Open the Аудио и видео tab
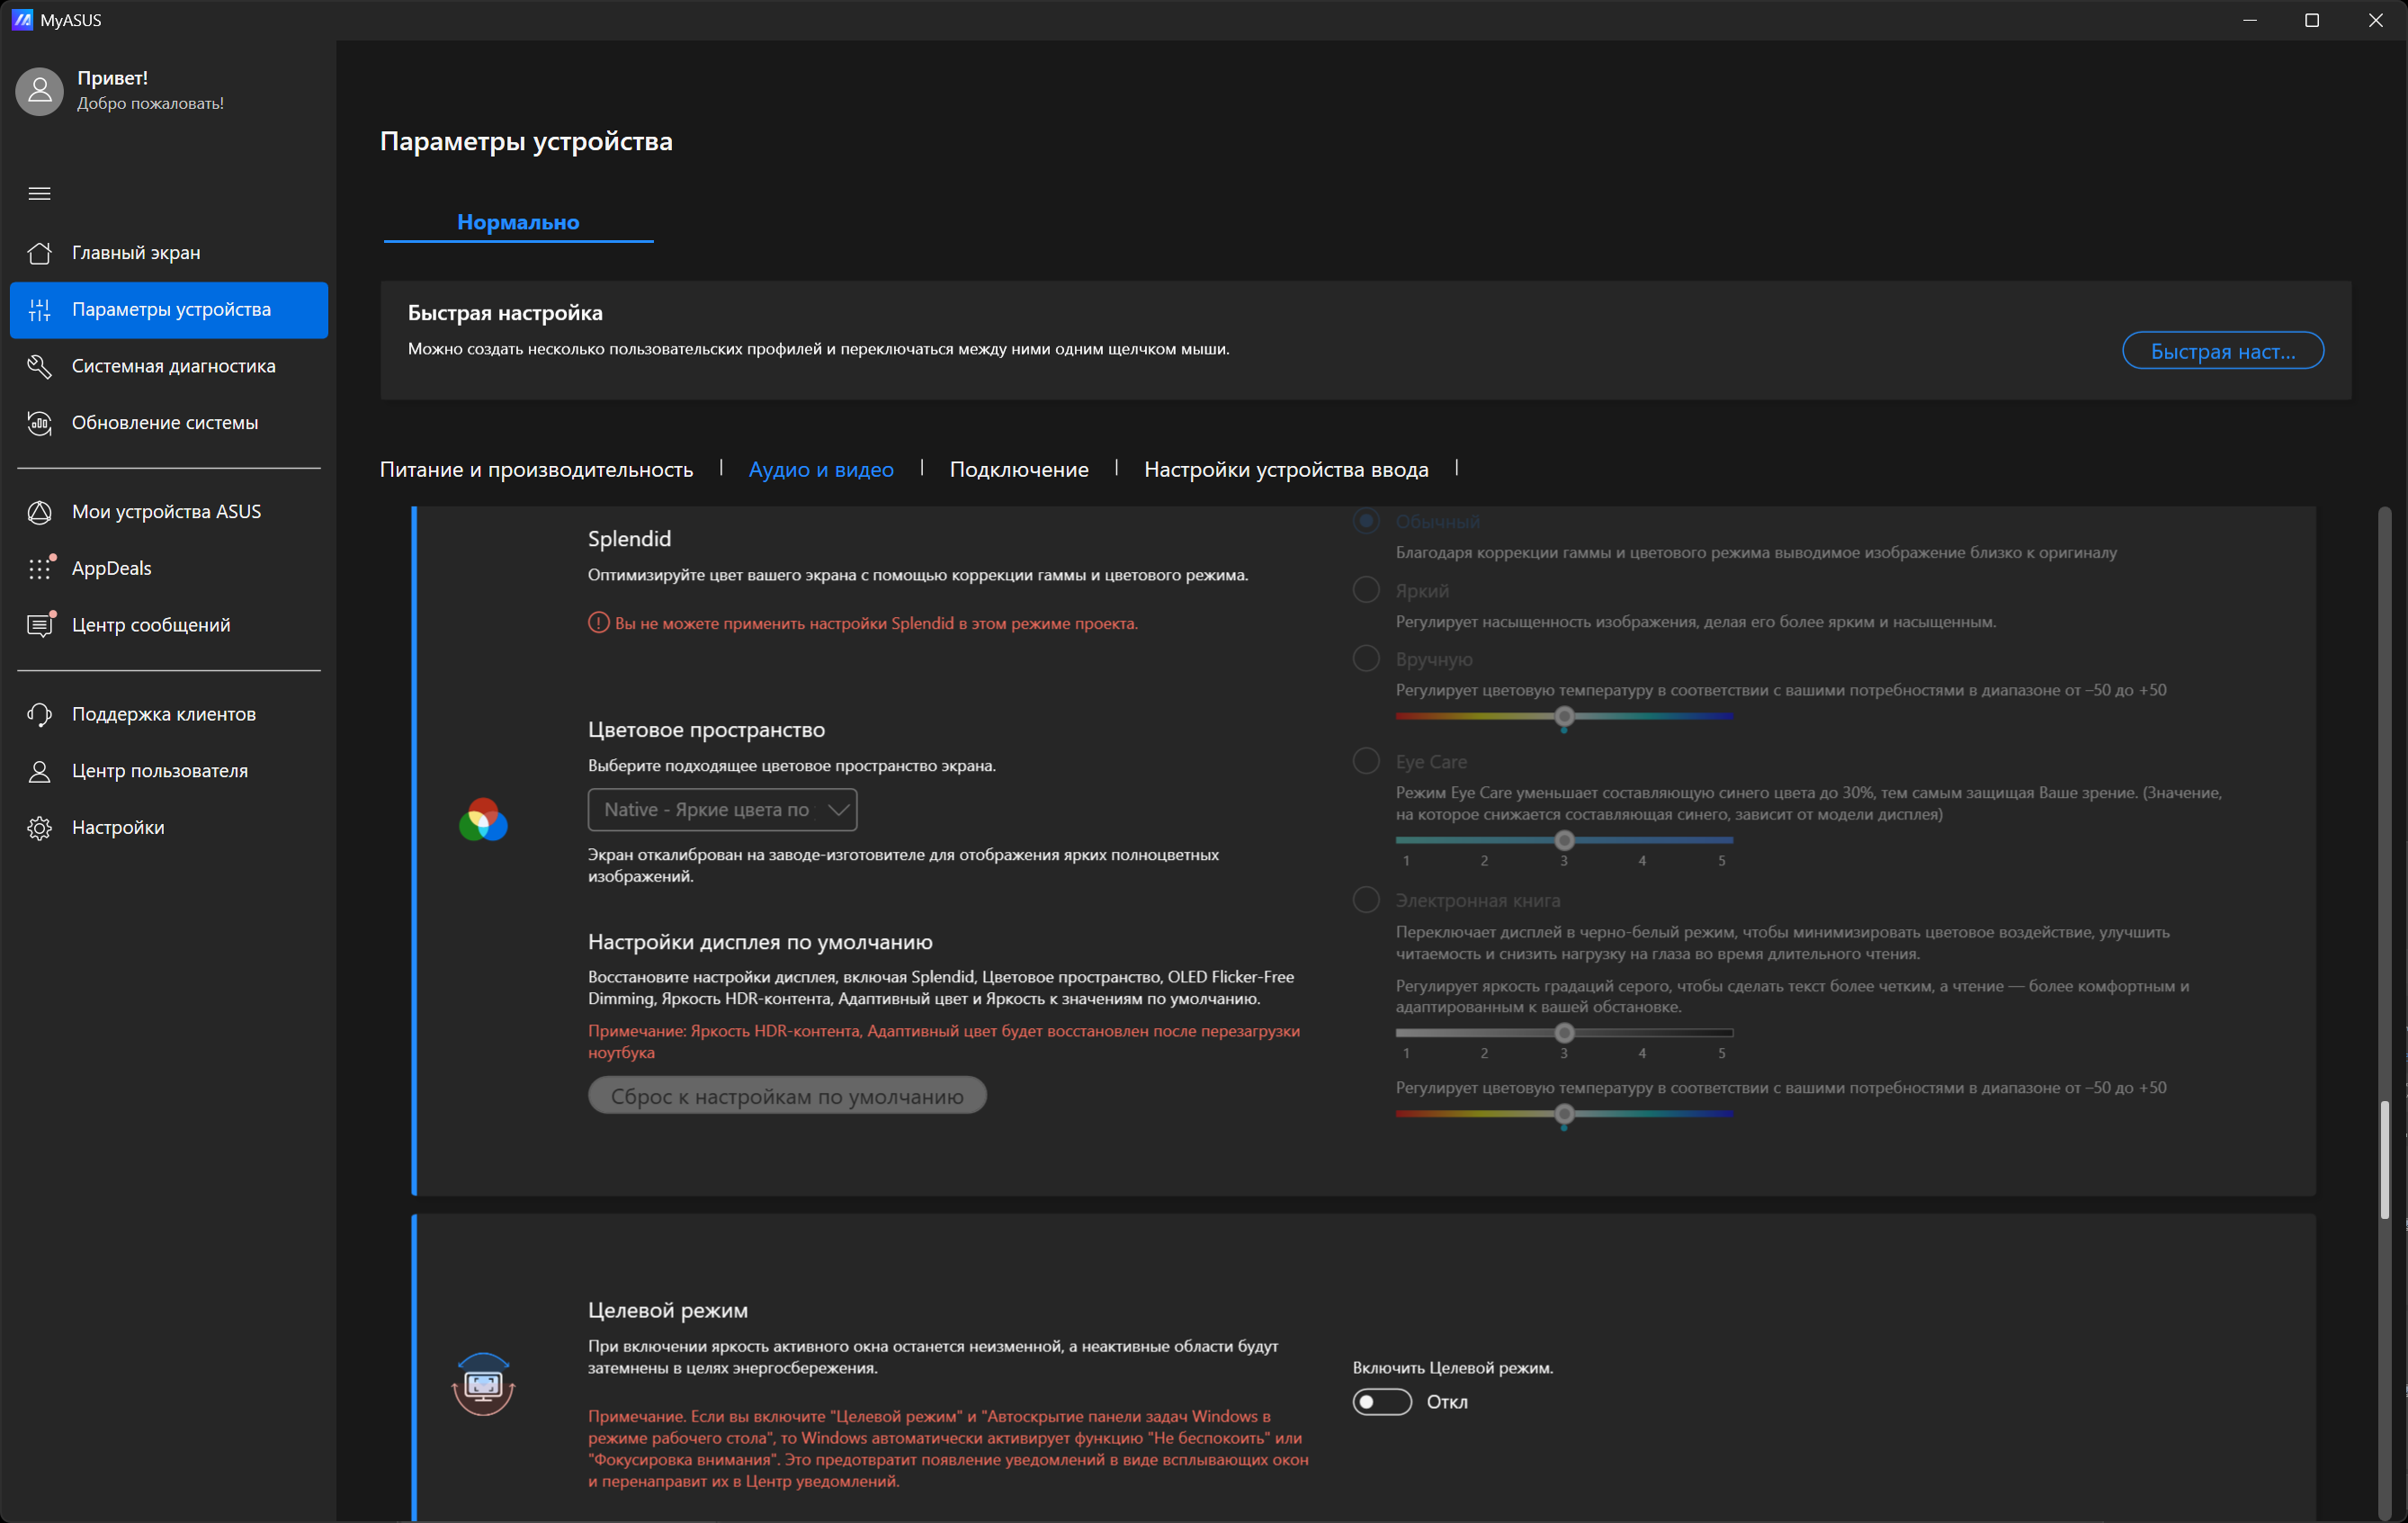The height and width of the screenshot is (1523, 2408). [x=821, y=469]
